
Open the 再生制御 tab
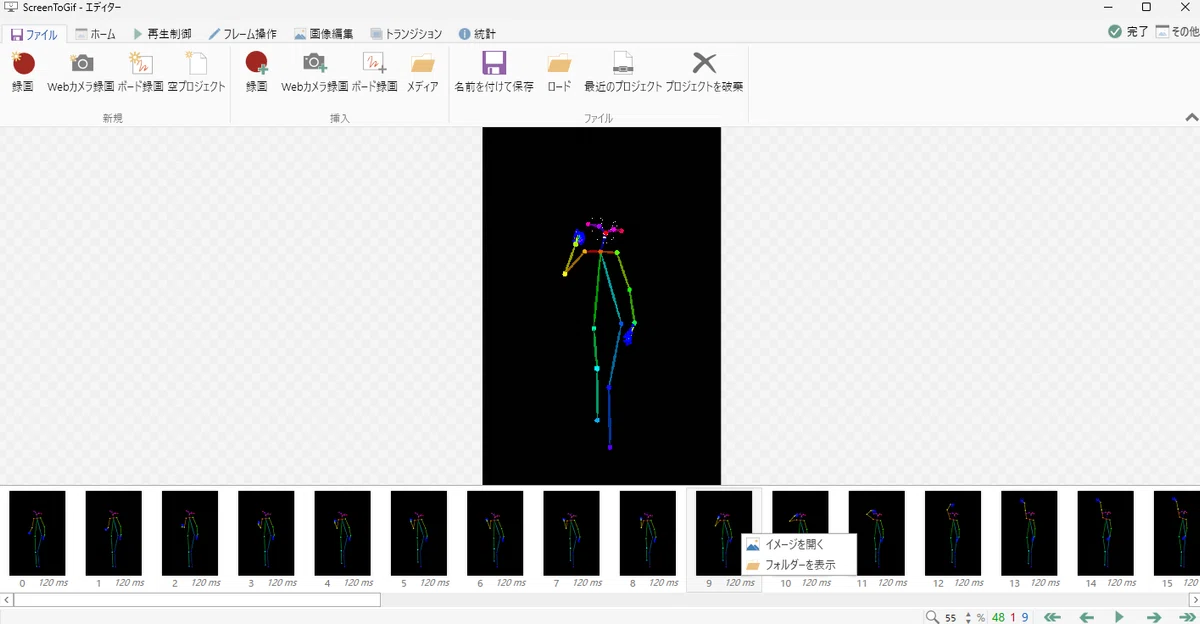162,34
